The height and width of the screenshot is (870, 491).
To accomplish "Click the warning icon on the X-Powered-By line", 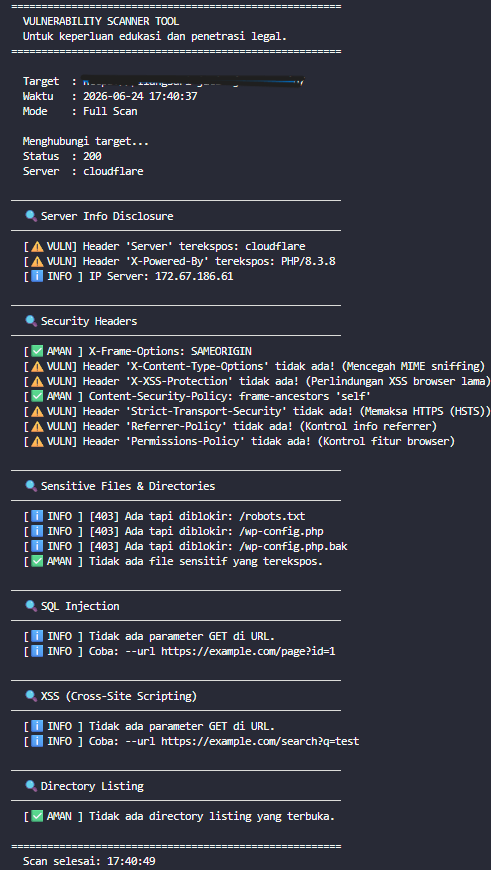I will [37, 261].
